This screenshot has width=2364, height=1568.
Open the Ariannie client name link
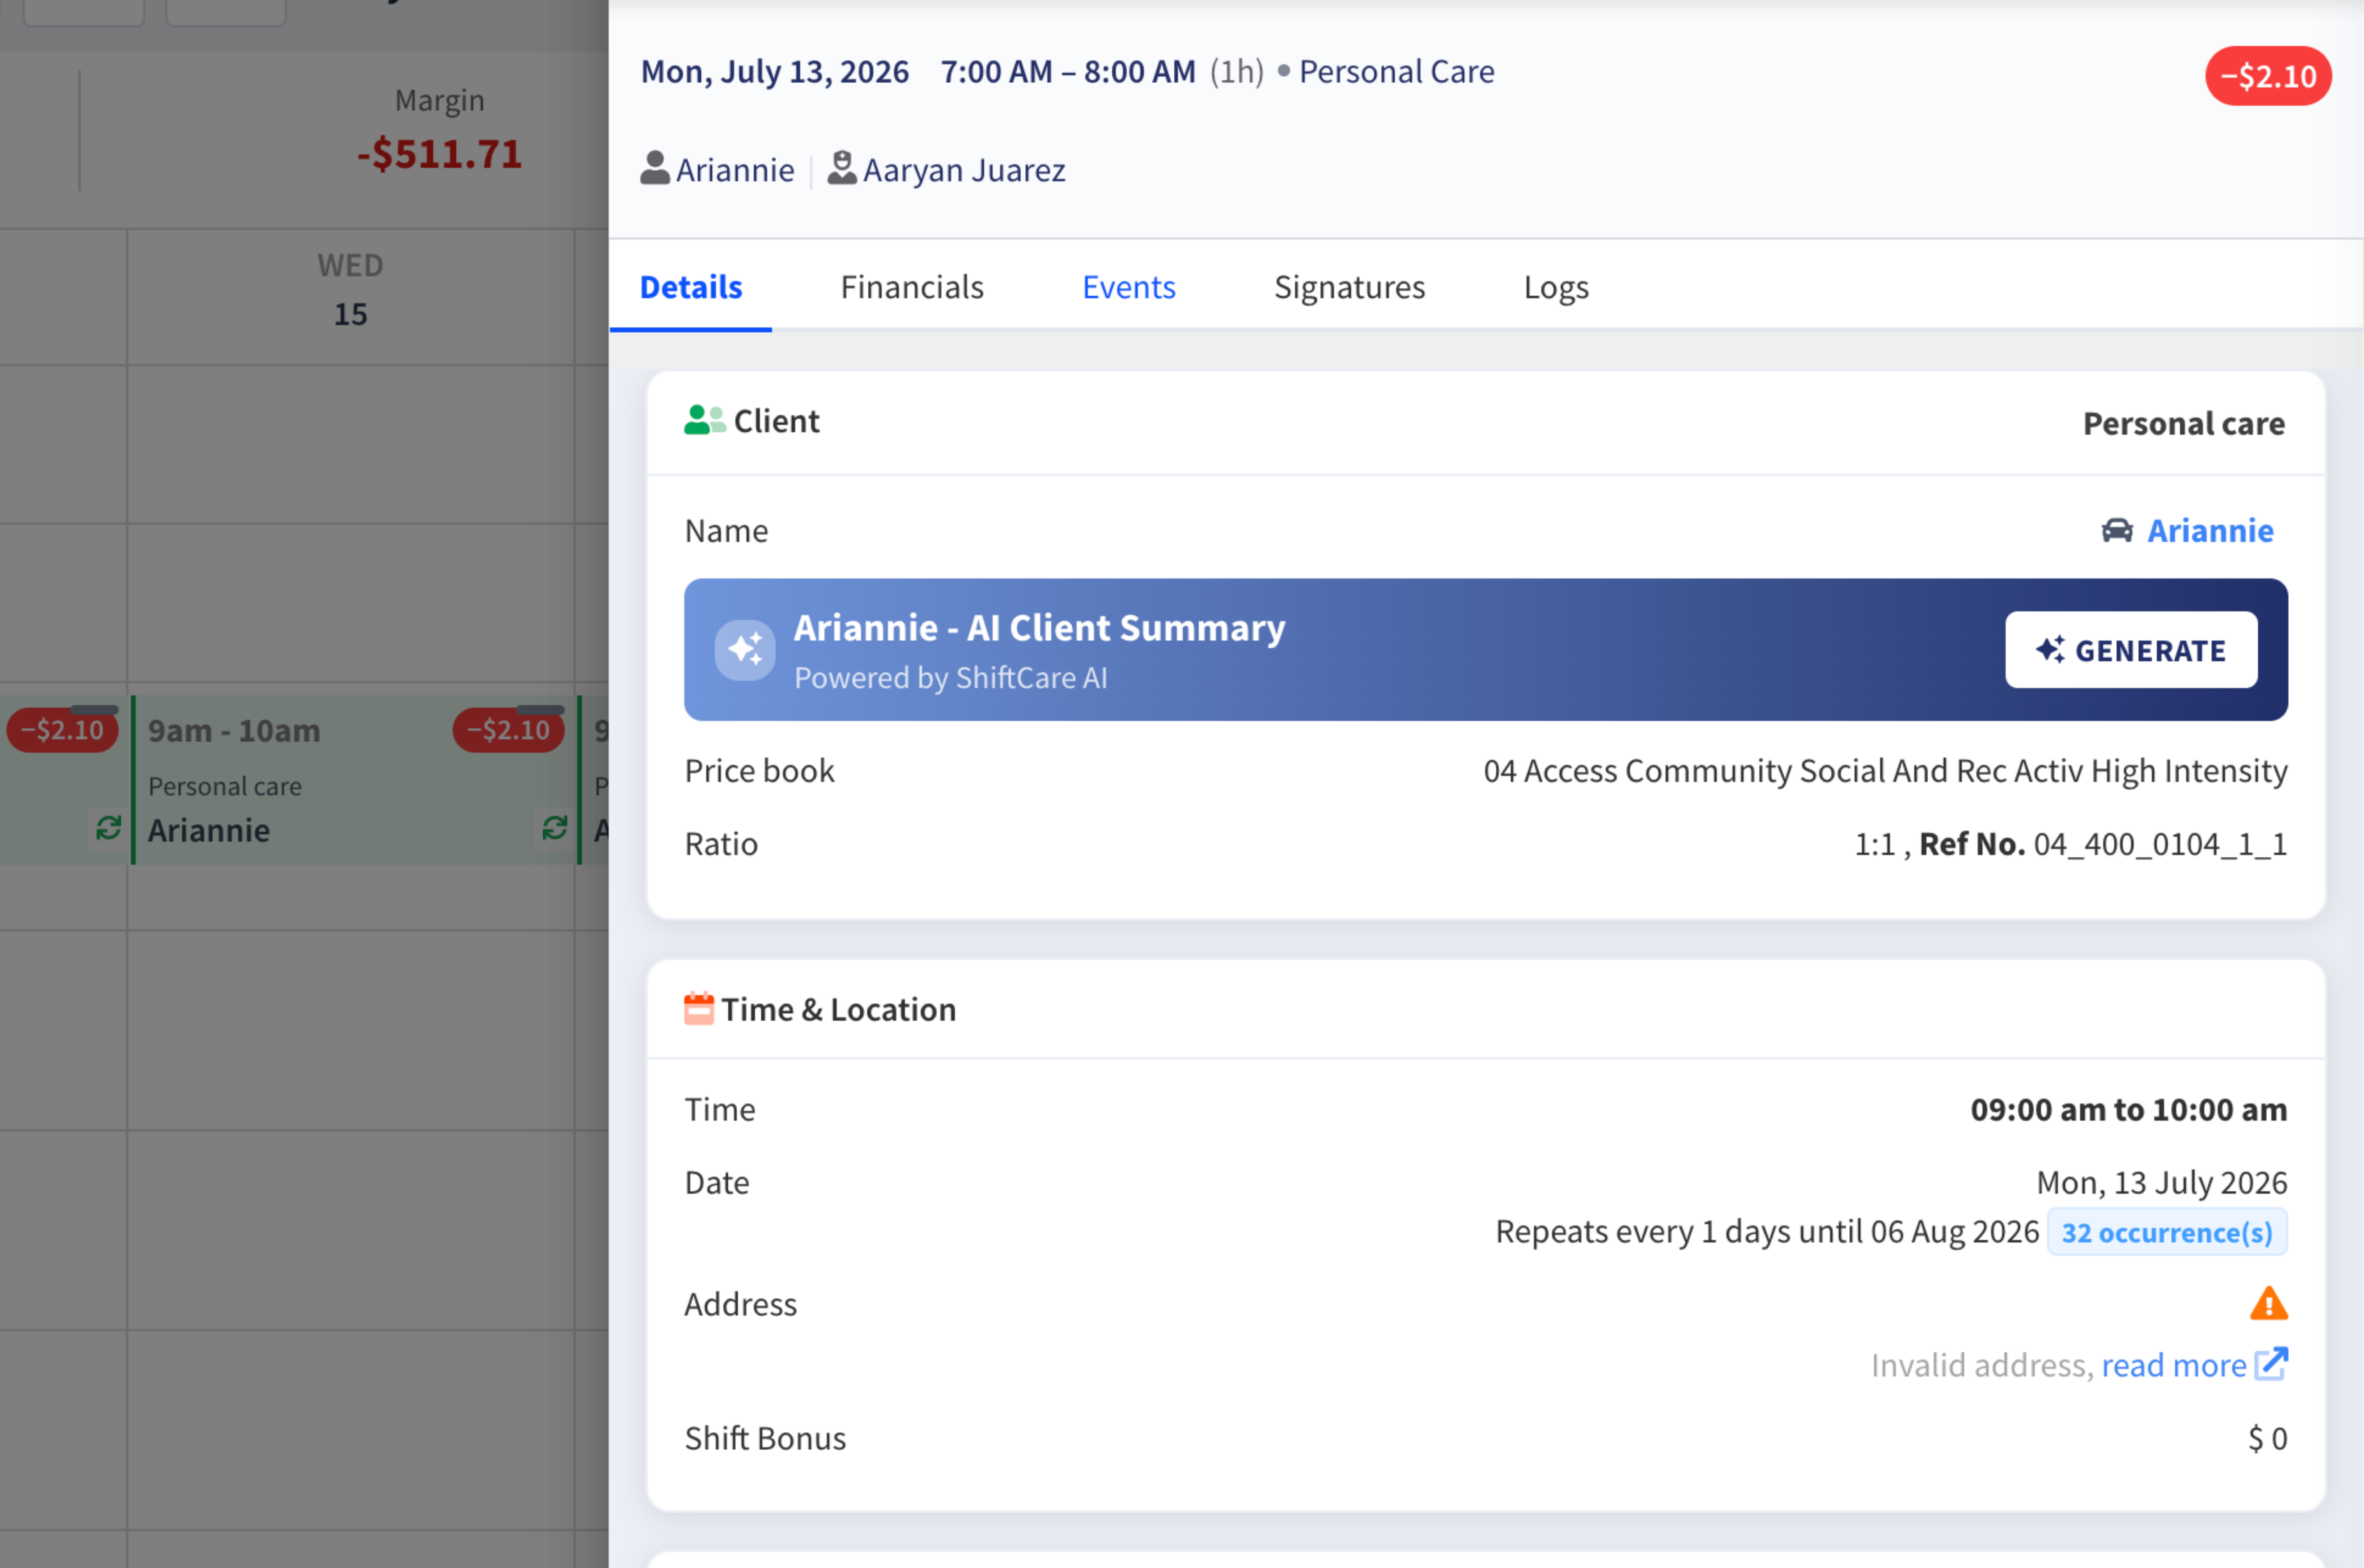tap(2210, 530)
